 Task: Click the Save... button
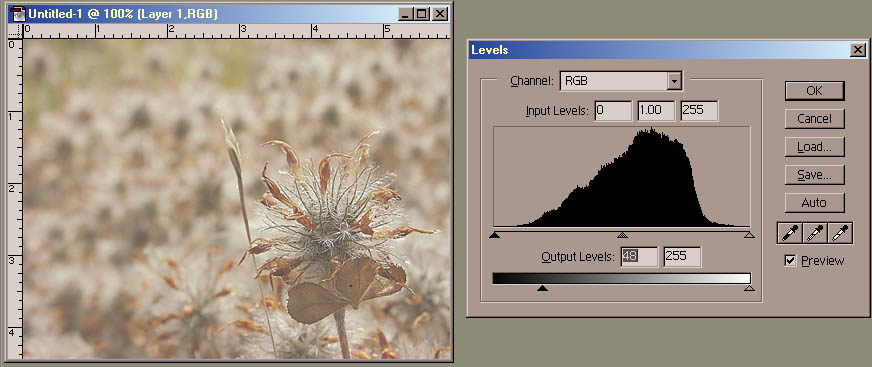pos(814,175)
